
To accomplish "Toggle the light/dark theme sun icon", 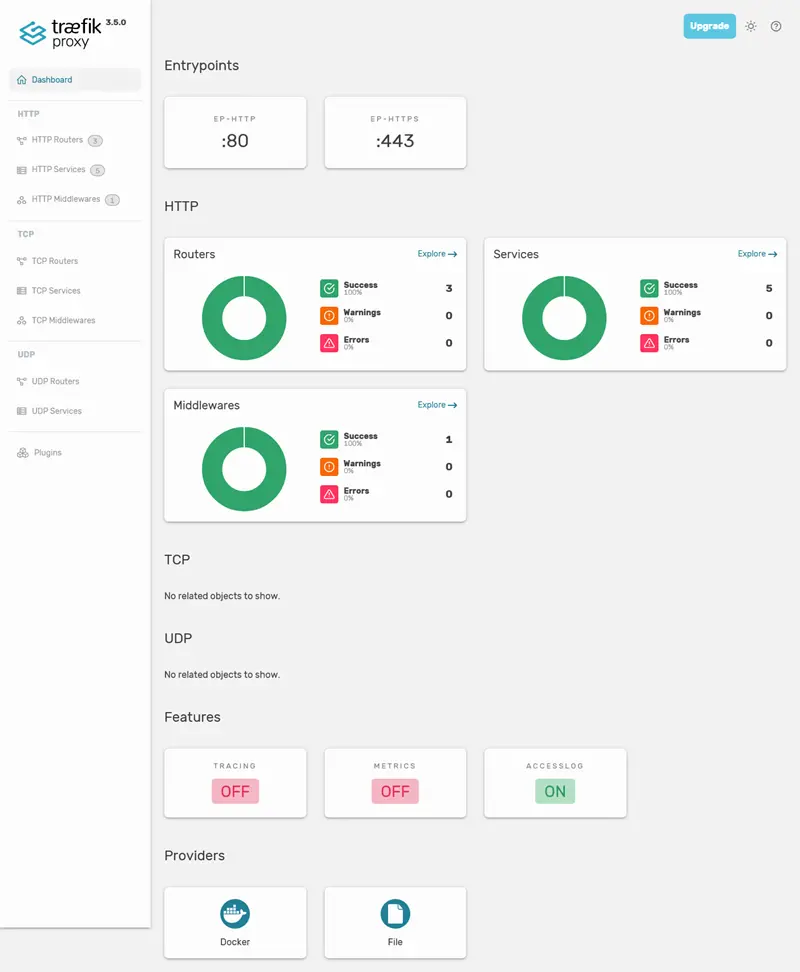I will point(751,26).
